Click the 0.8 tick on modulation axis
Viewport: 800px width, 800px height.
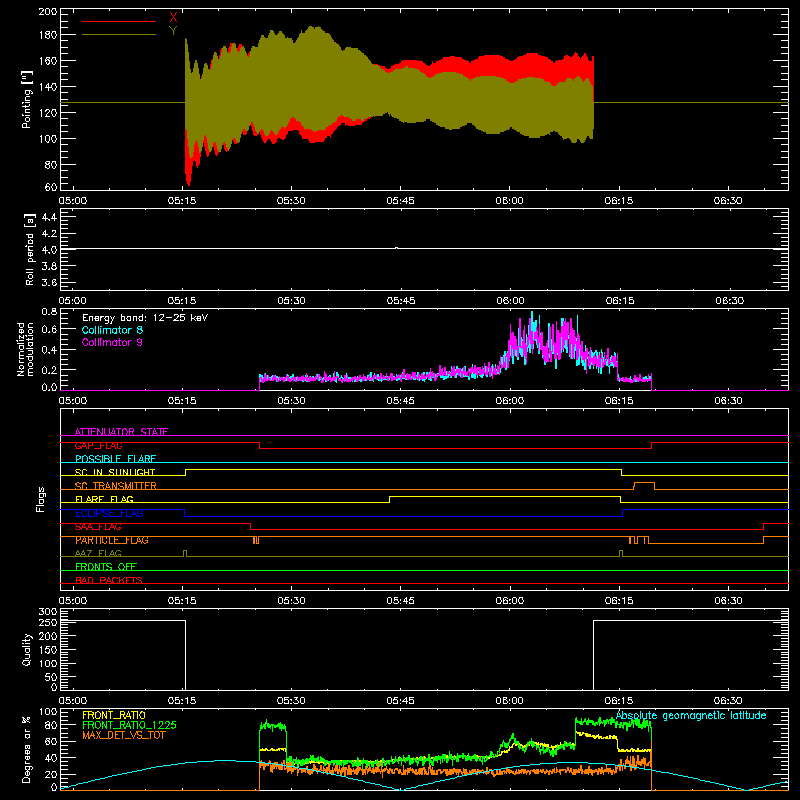point(49,311)
